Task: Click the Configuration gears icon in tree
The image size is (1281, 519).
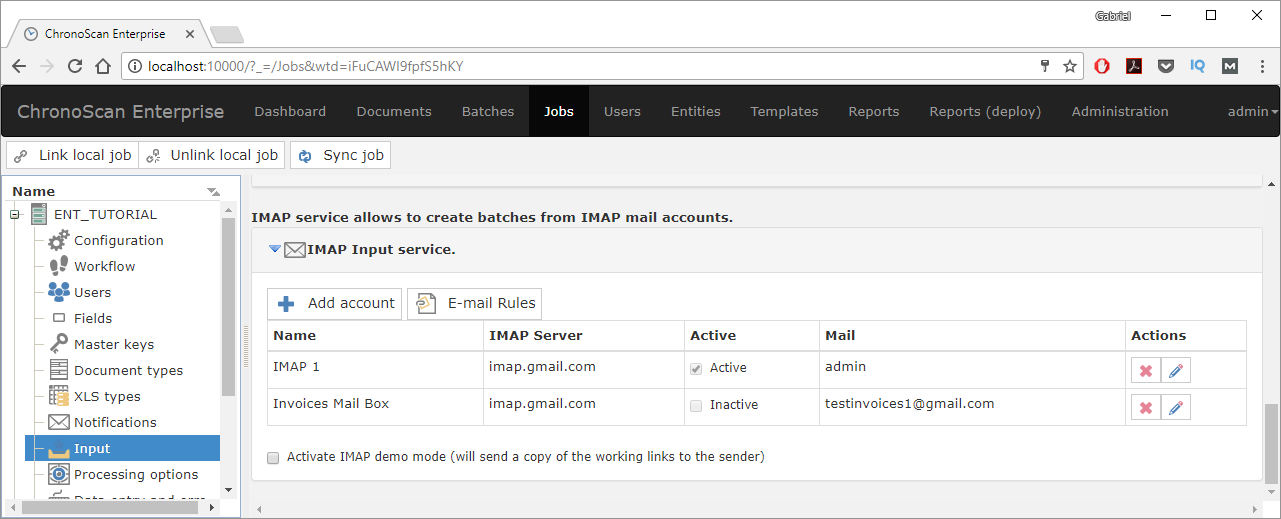Action: (59, 240)
